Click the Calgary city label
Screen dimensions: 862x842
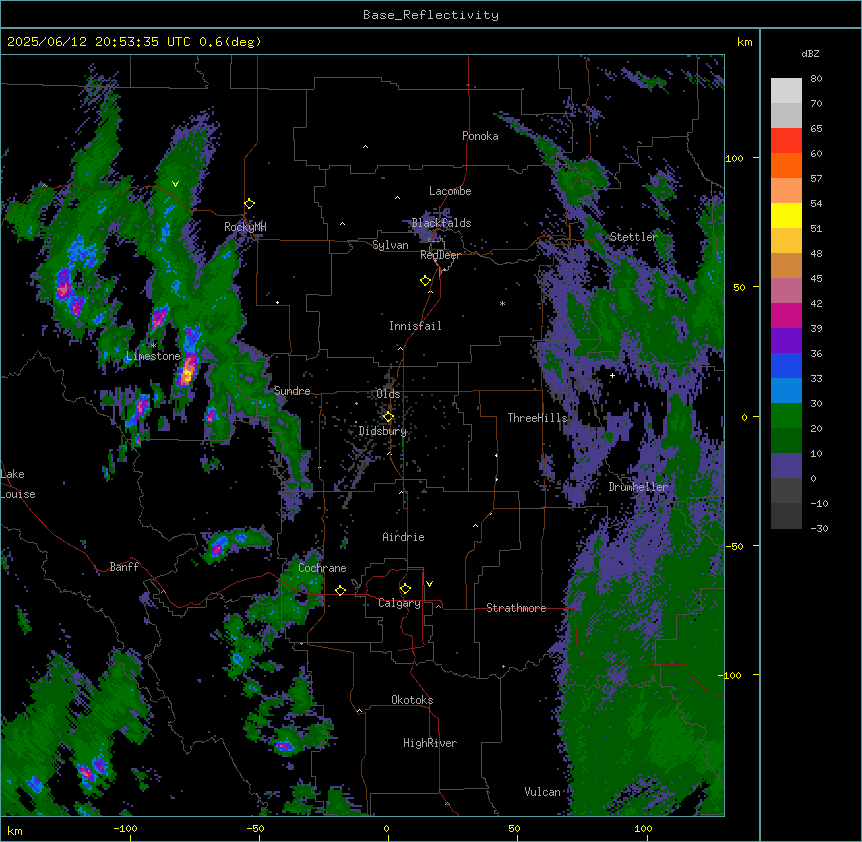point(399,603)
